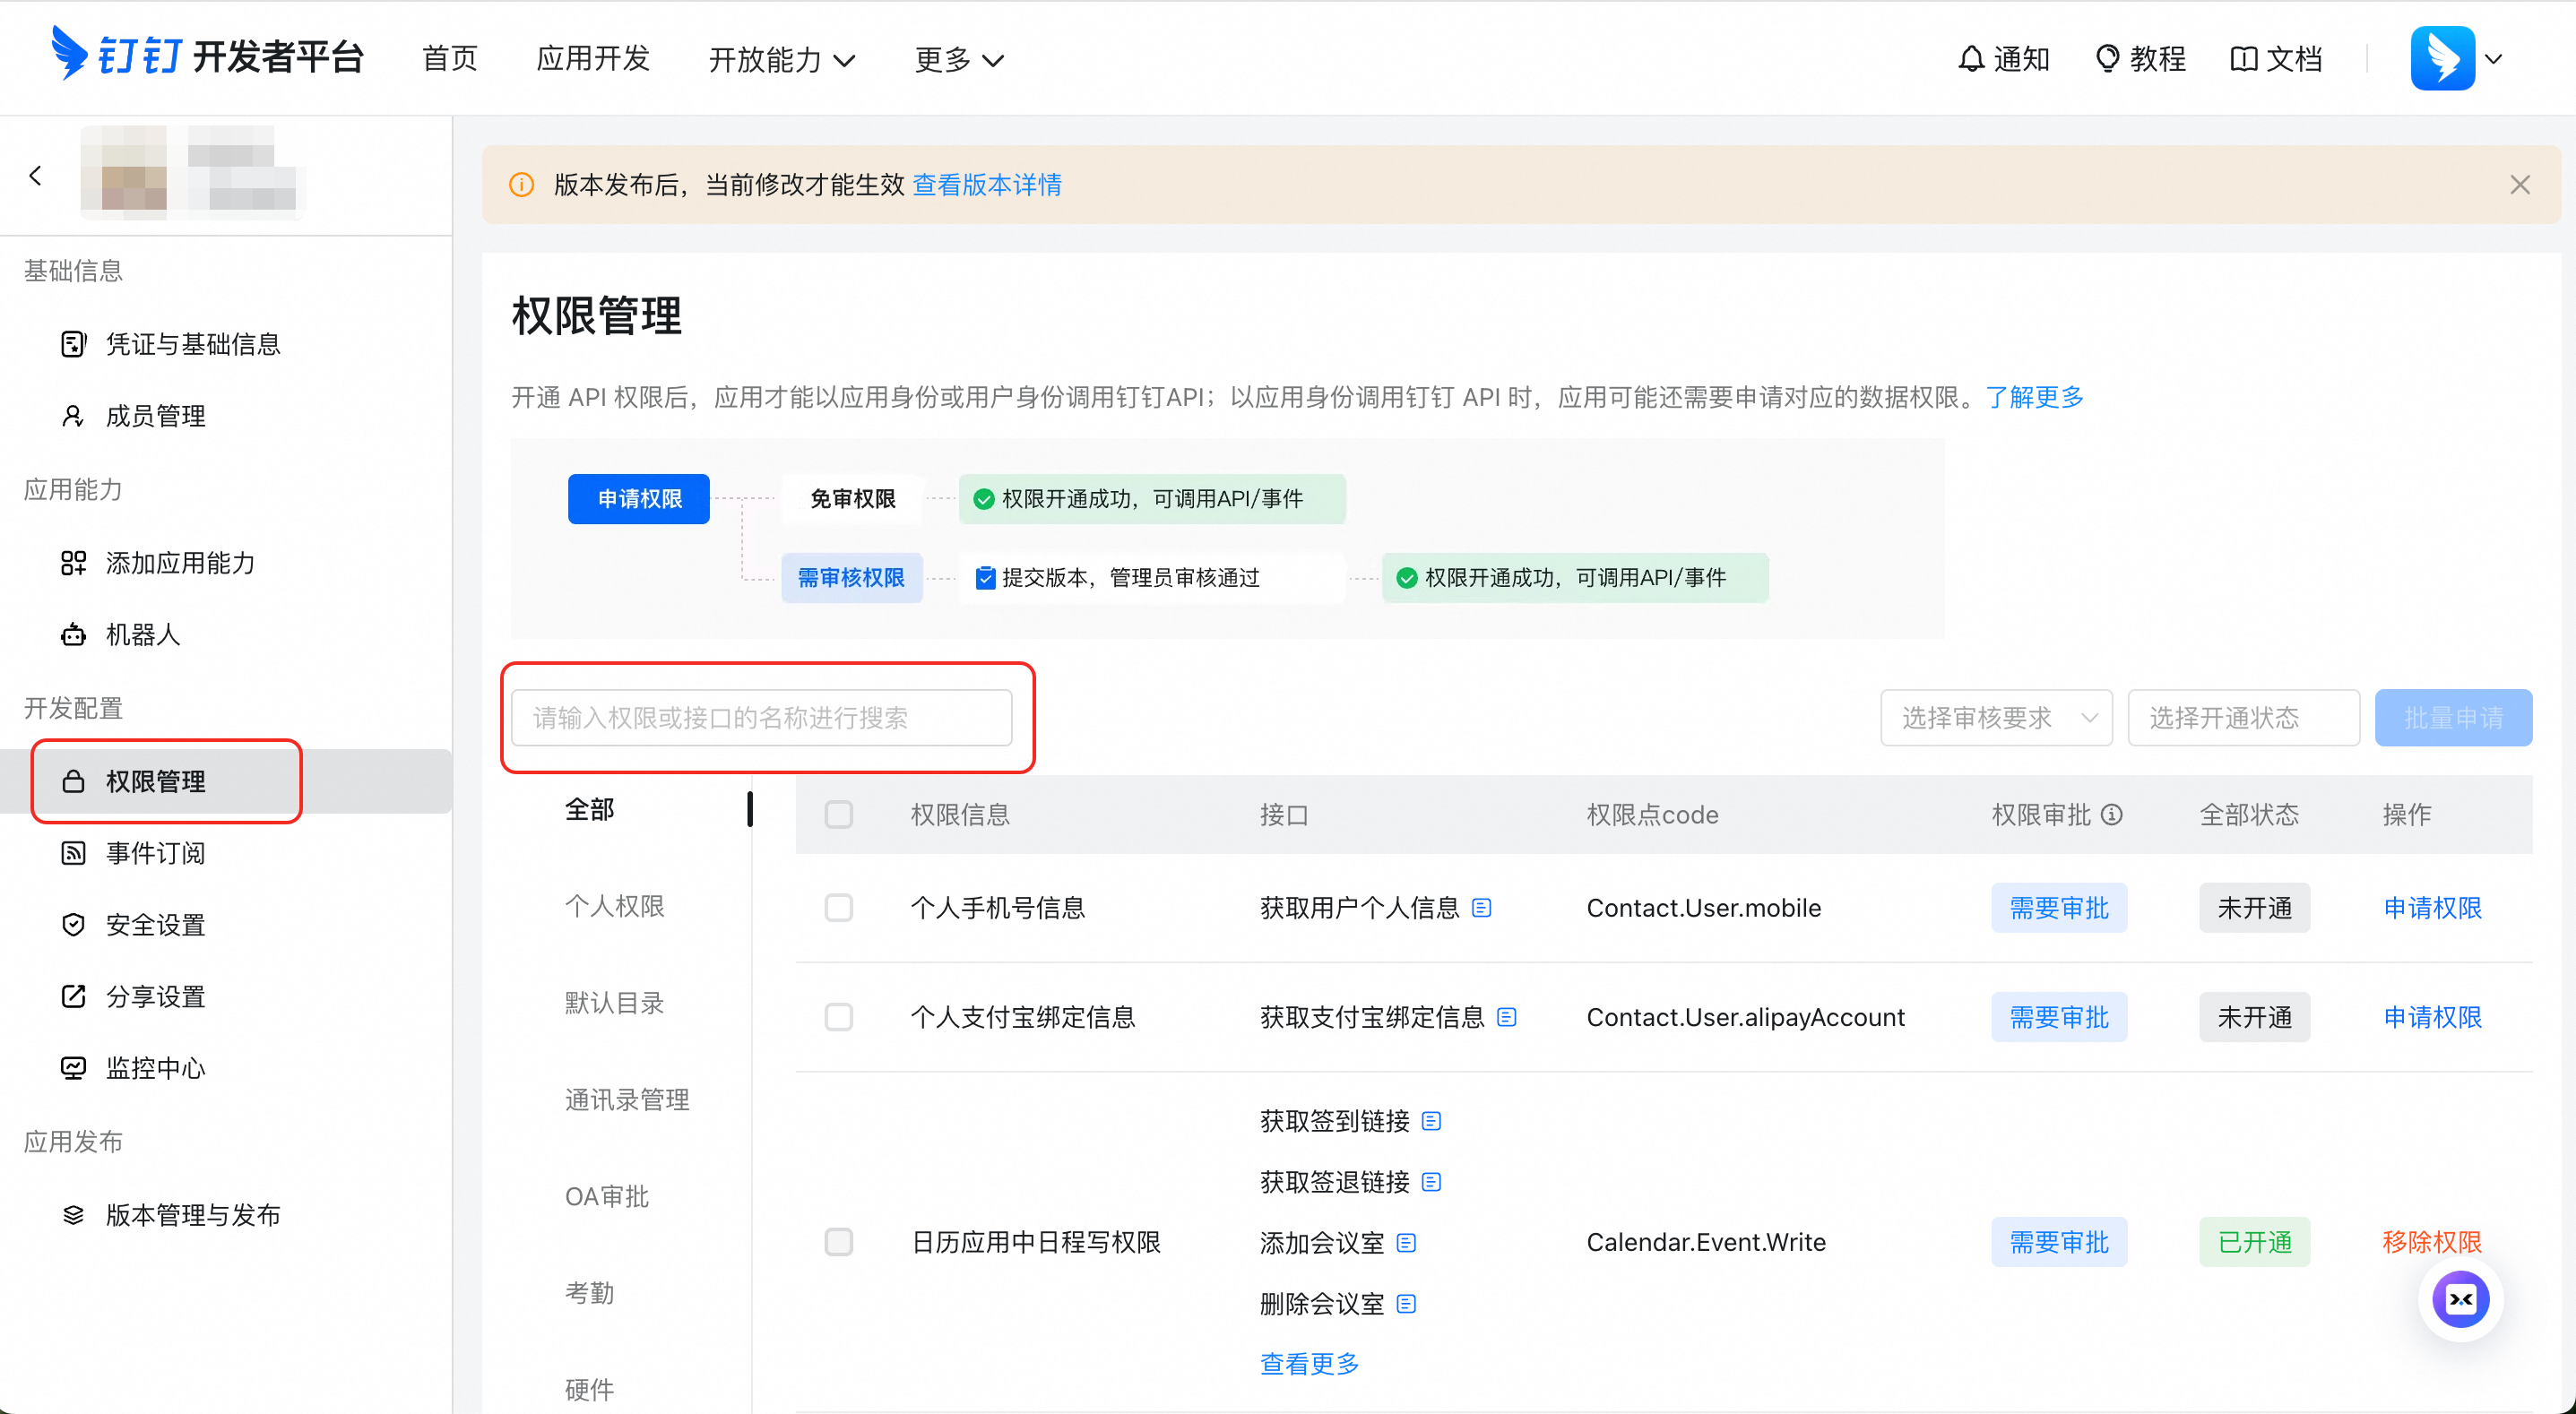Click the 查看版本详情 link
This screenshot has height=1414, width=2576.
click(986, 185)
